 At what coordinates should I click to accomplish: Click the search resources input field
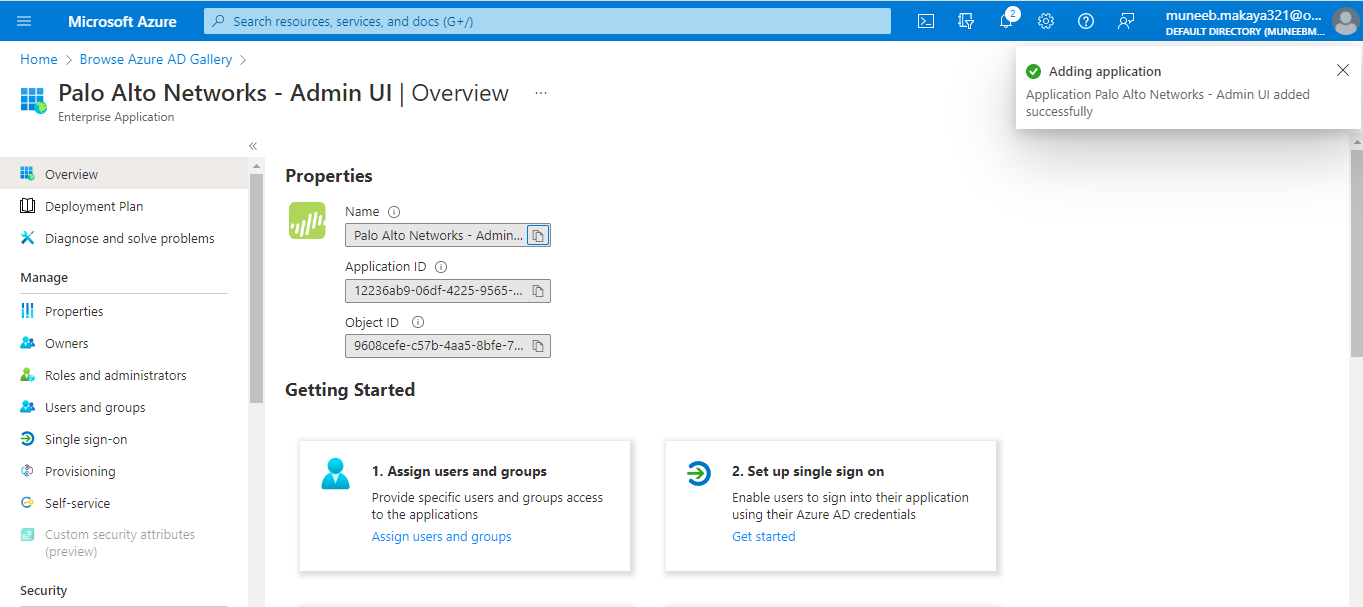click(549, 20)
